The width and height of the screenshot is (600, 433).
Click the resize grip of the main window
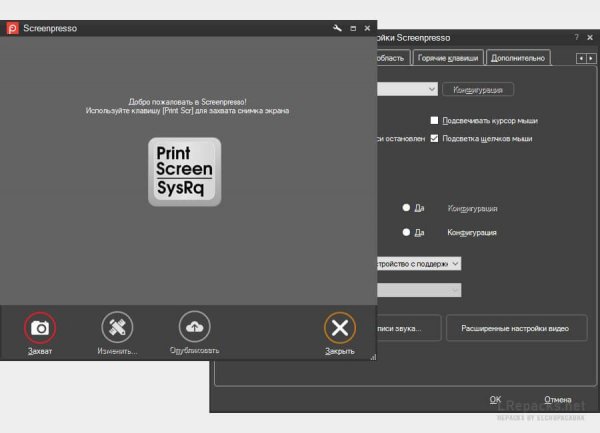coord(373,357)
